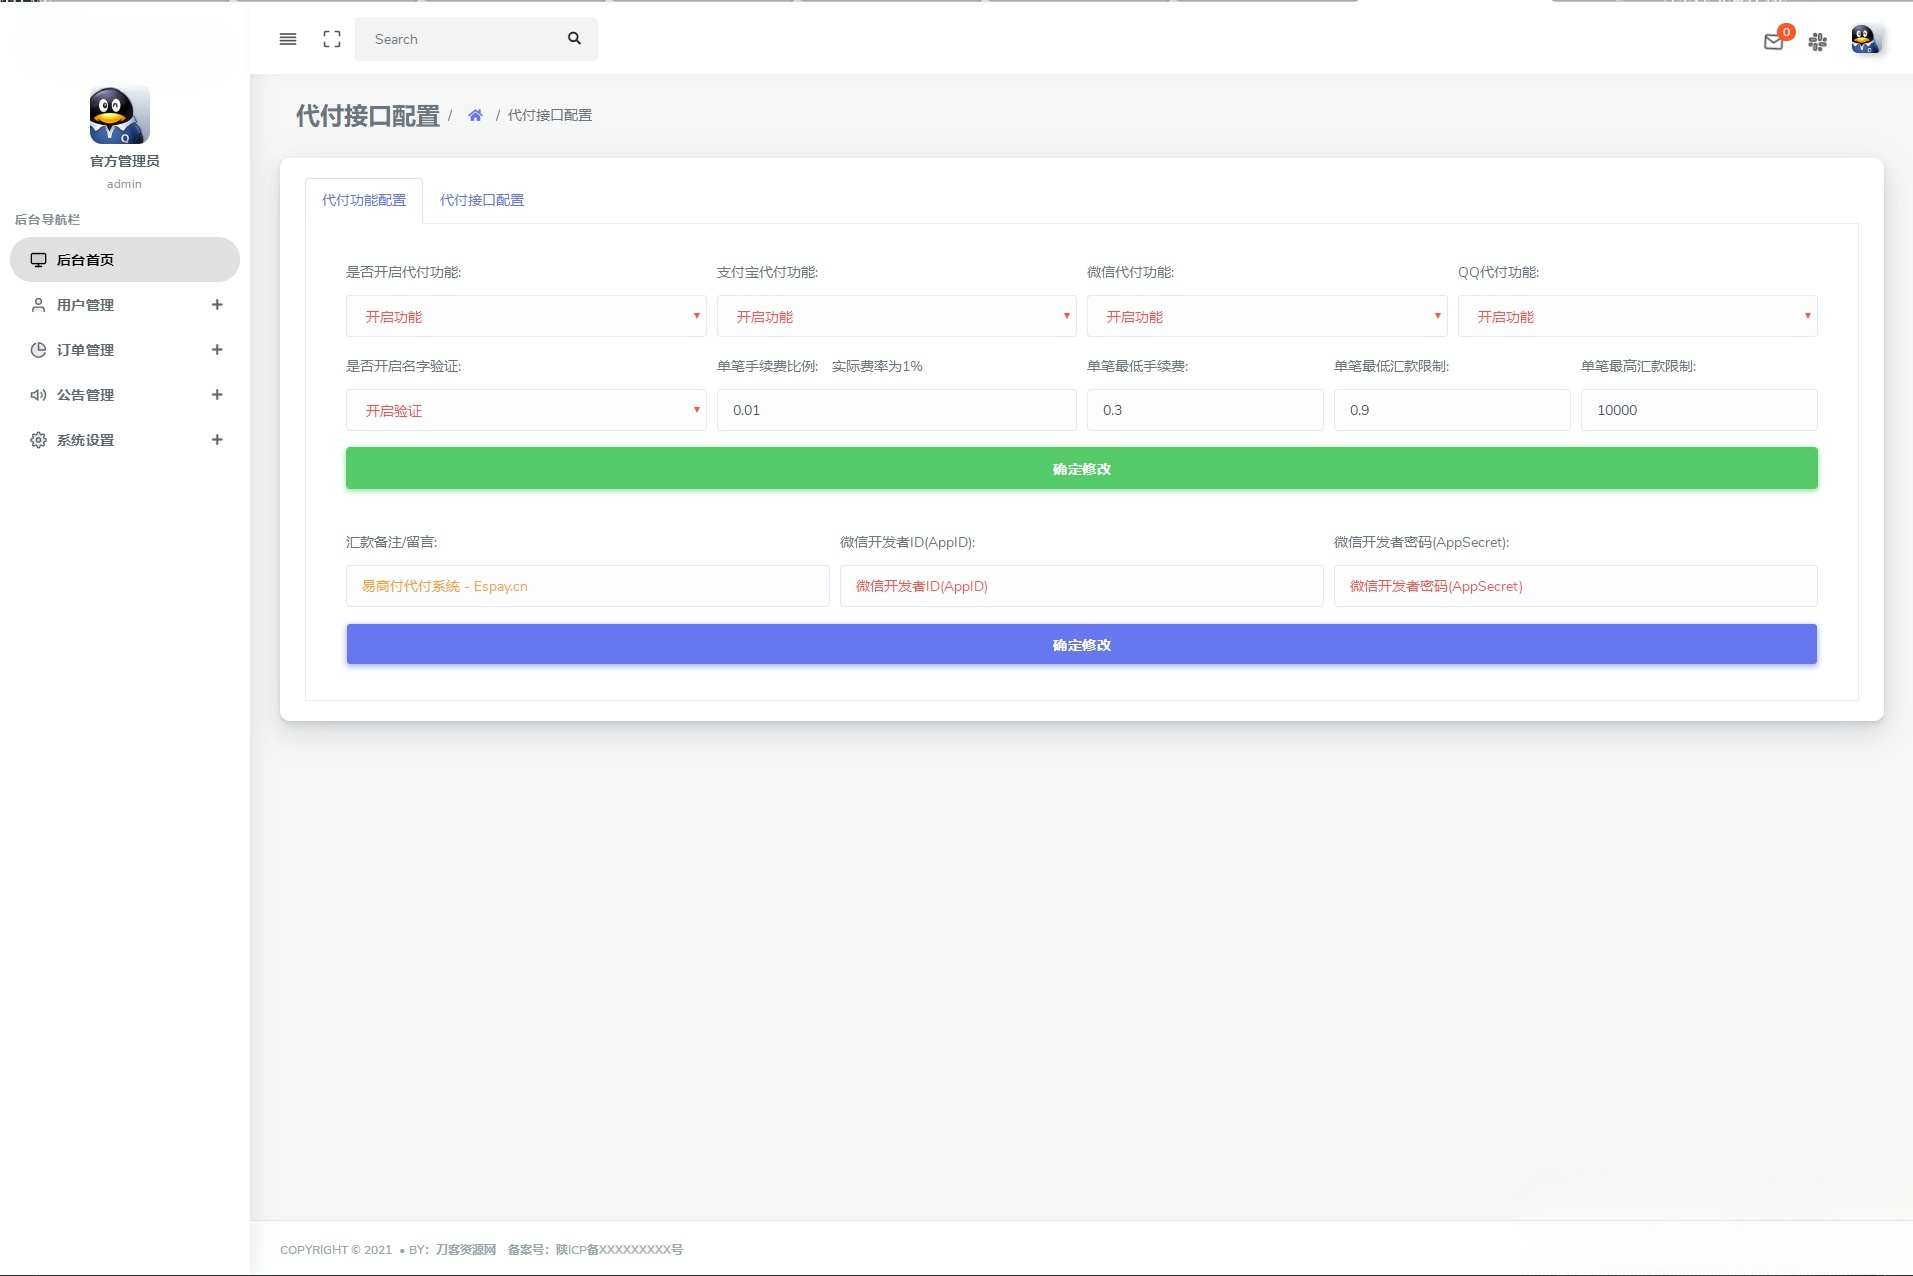1913x1276 pixels.
Task: Open the QQ代付功能 dropdown
Action: click(1638, 316)
